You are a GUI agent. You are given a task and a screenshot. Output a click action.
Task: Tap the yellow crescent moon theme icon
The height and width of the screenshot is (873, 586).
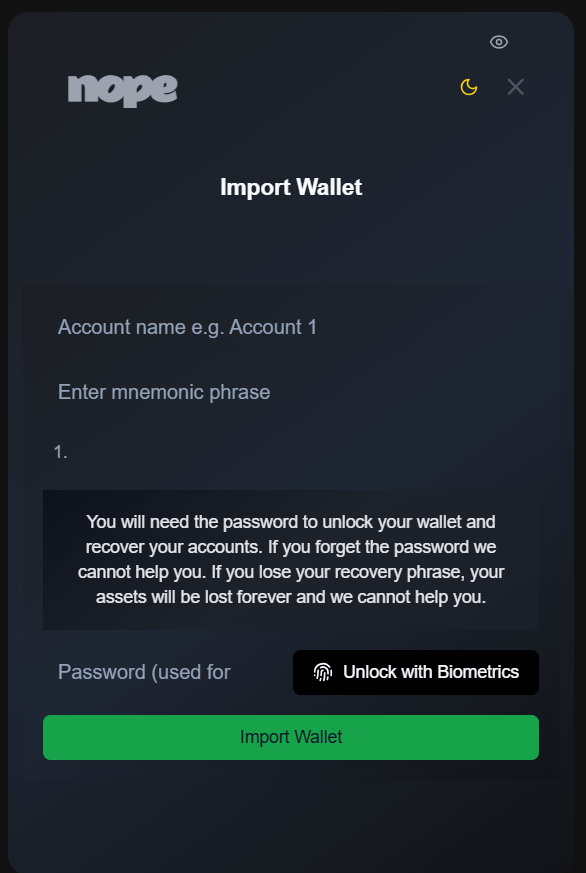pos(468,88)
